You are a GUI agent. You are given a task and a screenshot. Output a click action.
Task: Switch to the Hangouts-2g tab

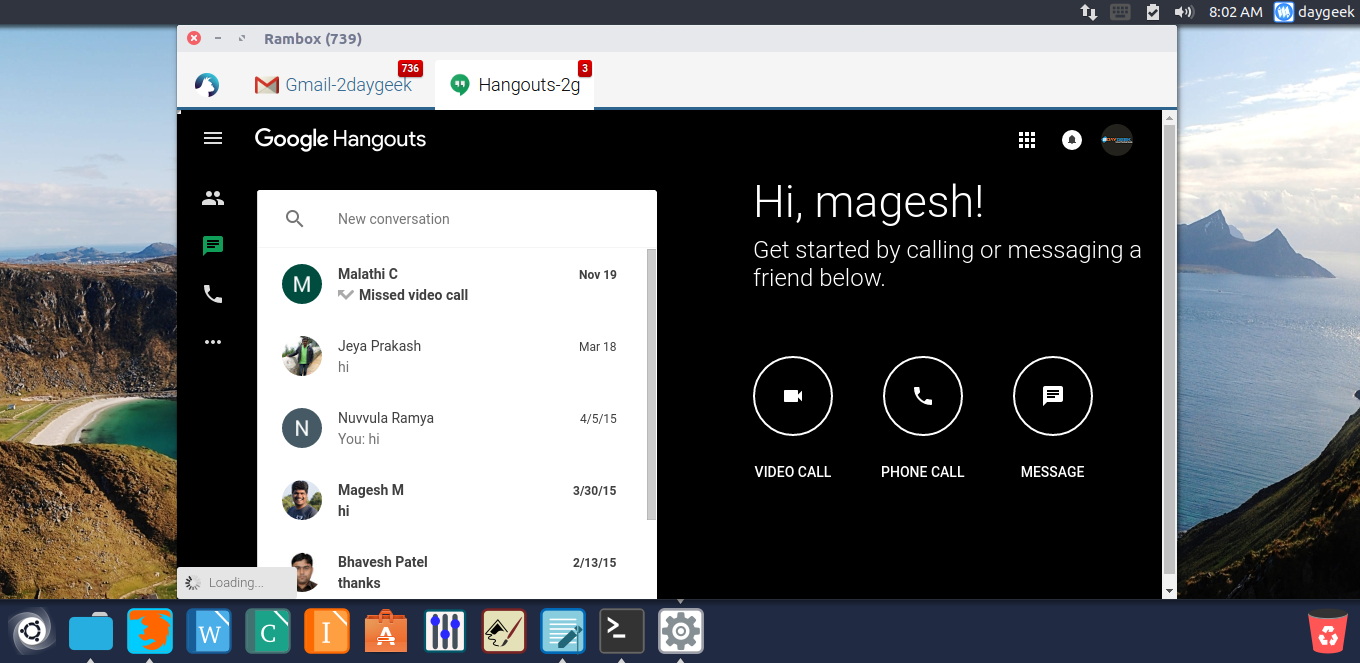pyautogui.click(x=515, y=85)
